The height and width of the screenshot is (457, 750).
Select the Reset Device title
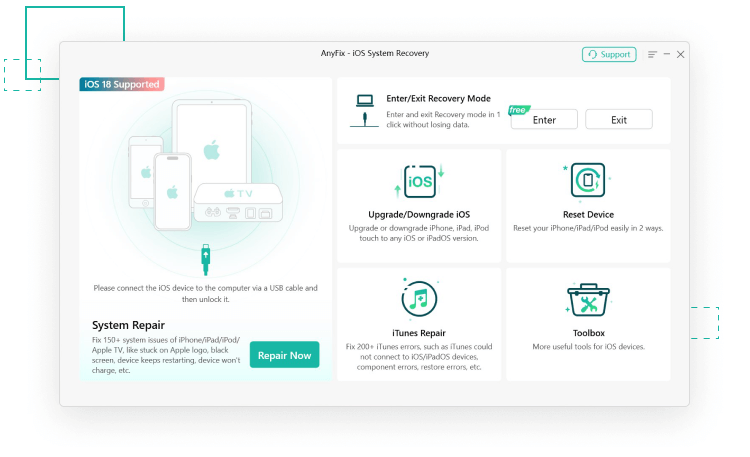point(588,214)
